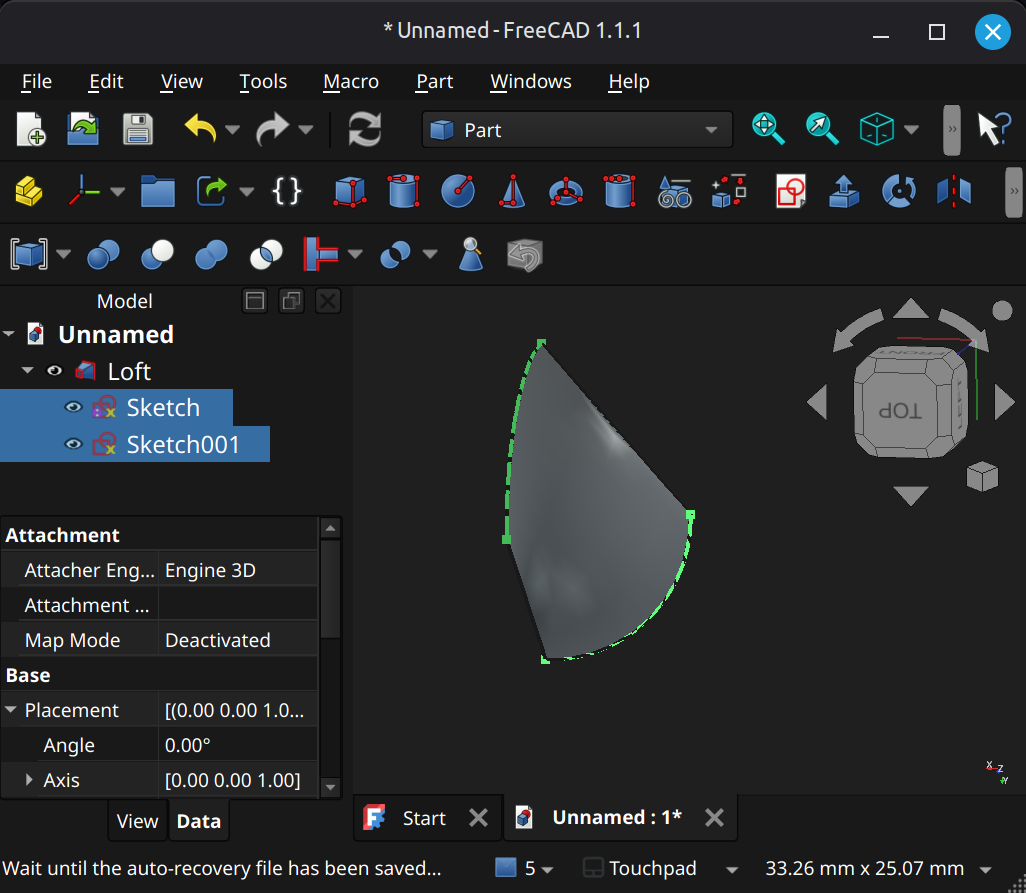Open the Tools menu
1026x893 pixels.
pyautogui.click(x=263, y=82)
